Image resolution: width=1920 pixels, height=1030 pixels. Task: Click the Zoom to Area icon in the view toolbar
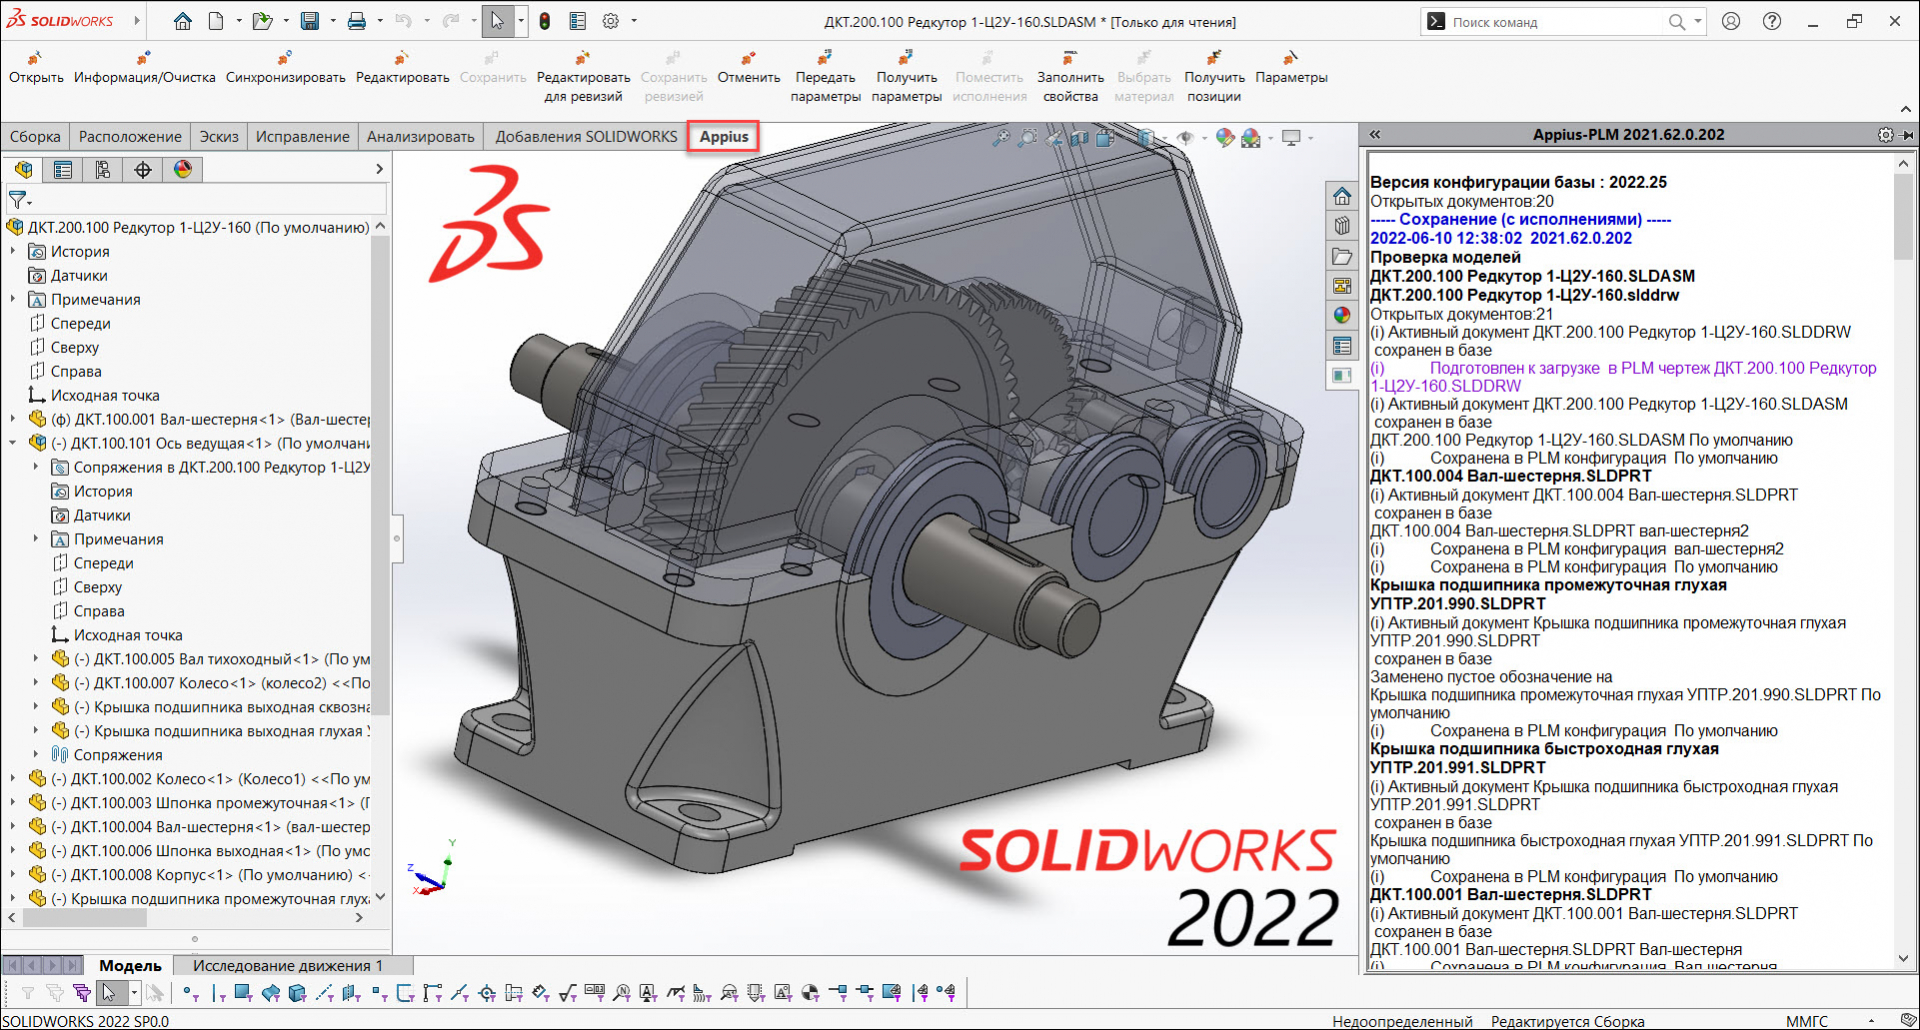coord(1027,138)
